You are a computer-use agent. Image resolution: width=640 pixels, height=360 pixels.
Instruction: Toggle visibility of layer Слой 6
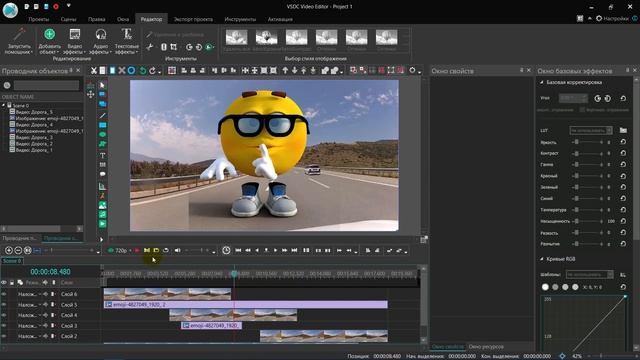[x=4, y=294]
